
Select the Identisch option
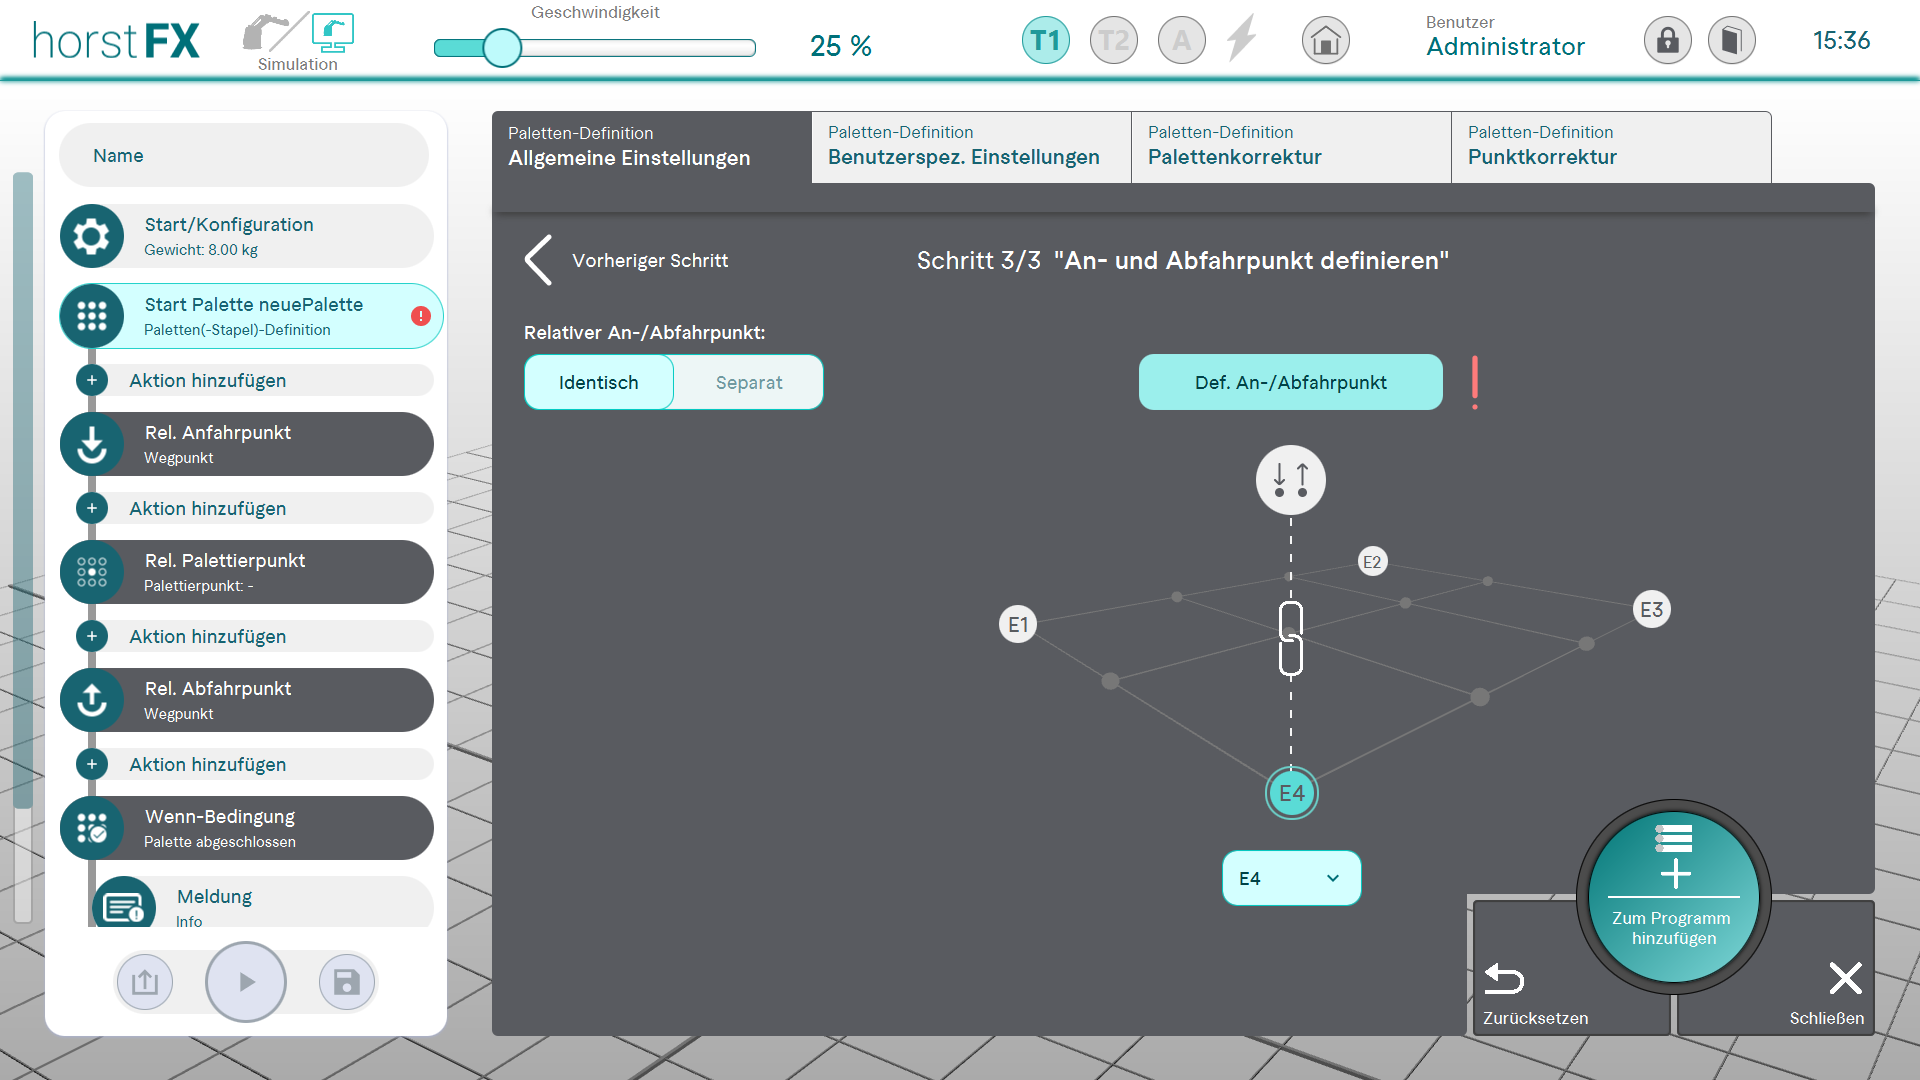pyautogui.click(x=598, y=382)
